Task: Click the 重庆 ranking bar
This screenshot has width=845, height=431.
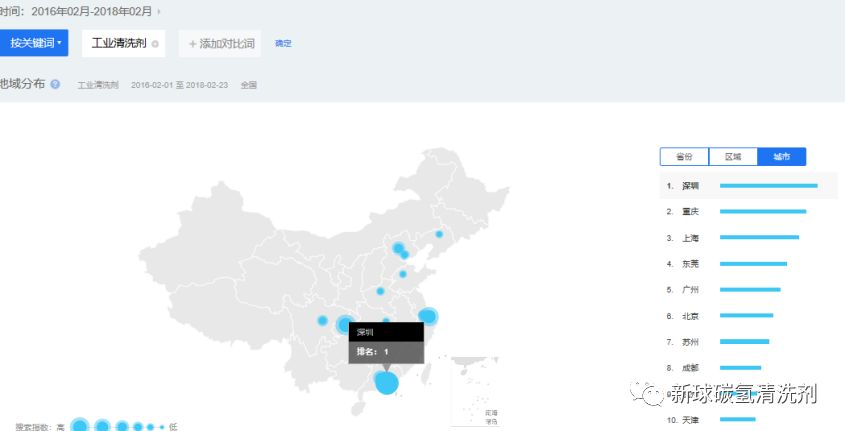Action: point(762,211)
